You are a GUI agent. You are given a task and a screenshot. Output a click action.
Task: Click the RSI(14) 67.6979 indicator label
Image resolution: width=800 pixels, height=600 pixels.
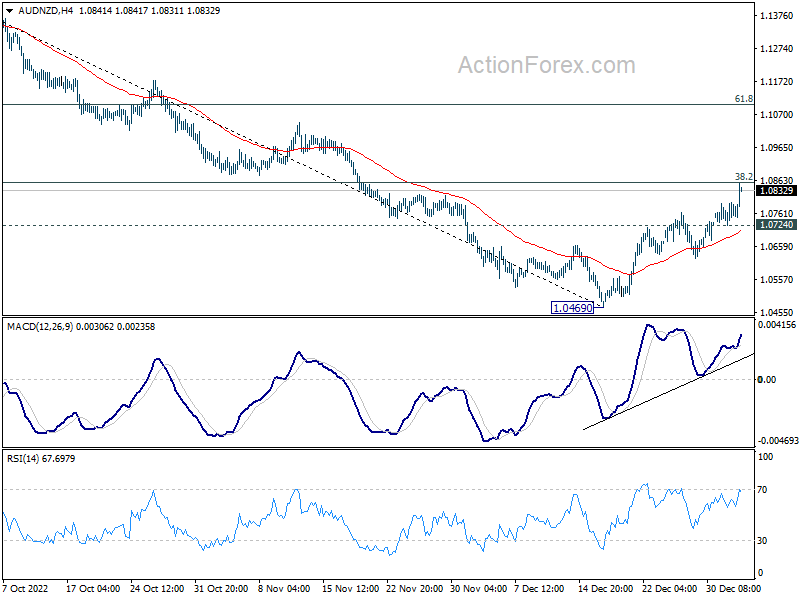pyautogui.click(x=41, y=459)
